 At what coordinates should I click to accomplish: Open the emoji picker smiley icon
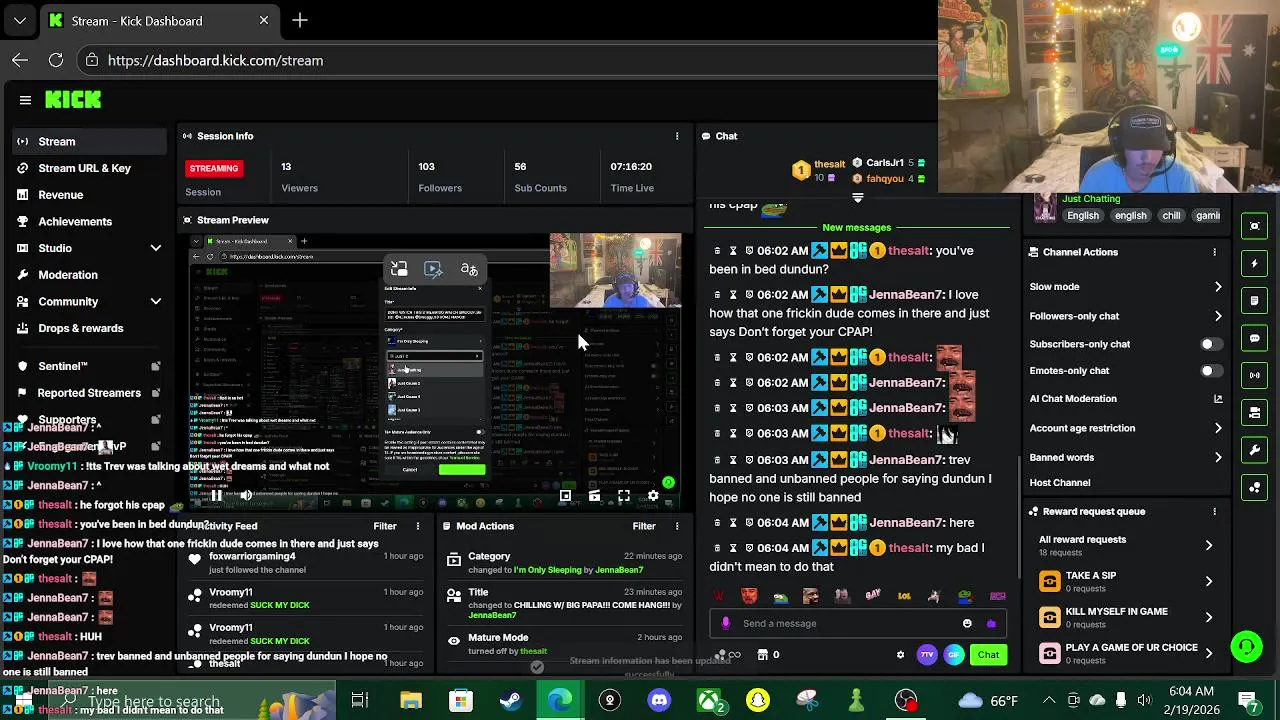tap(967, 623)
